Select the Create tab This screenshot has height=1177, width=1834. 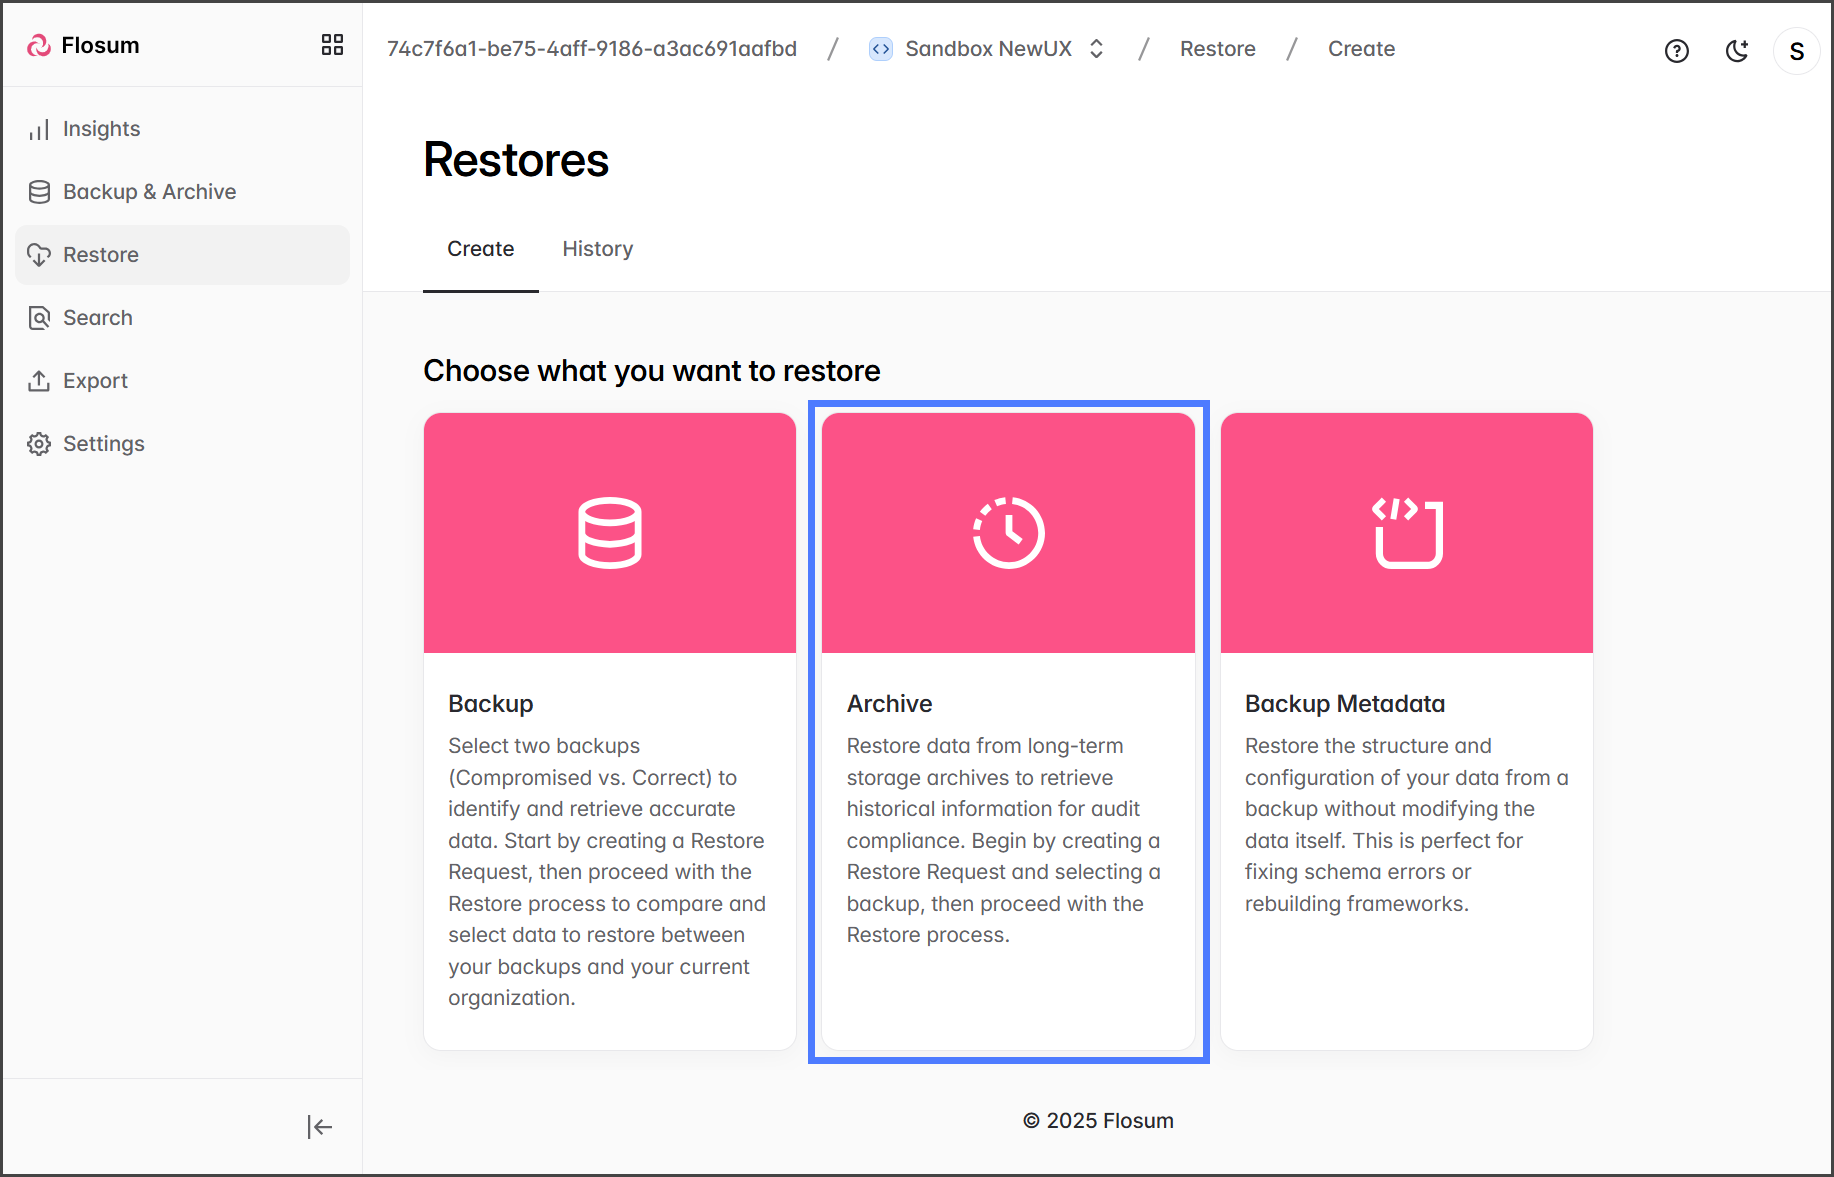[x=480, y=249]
